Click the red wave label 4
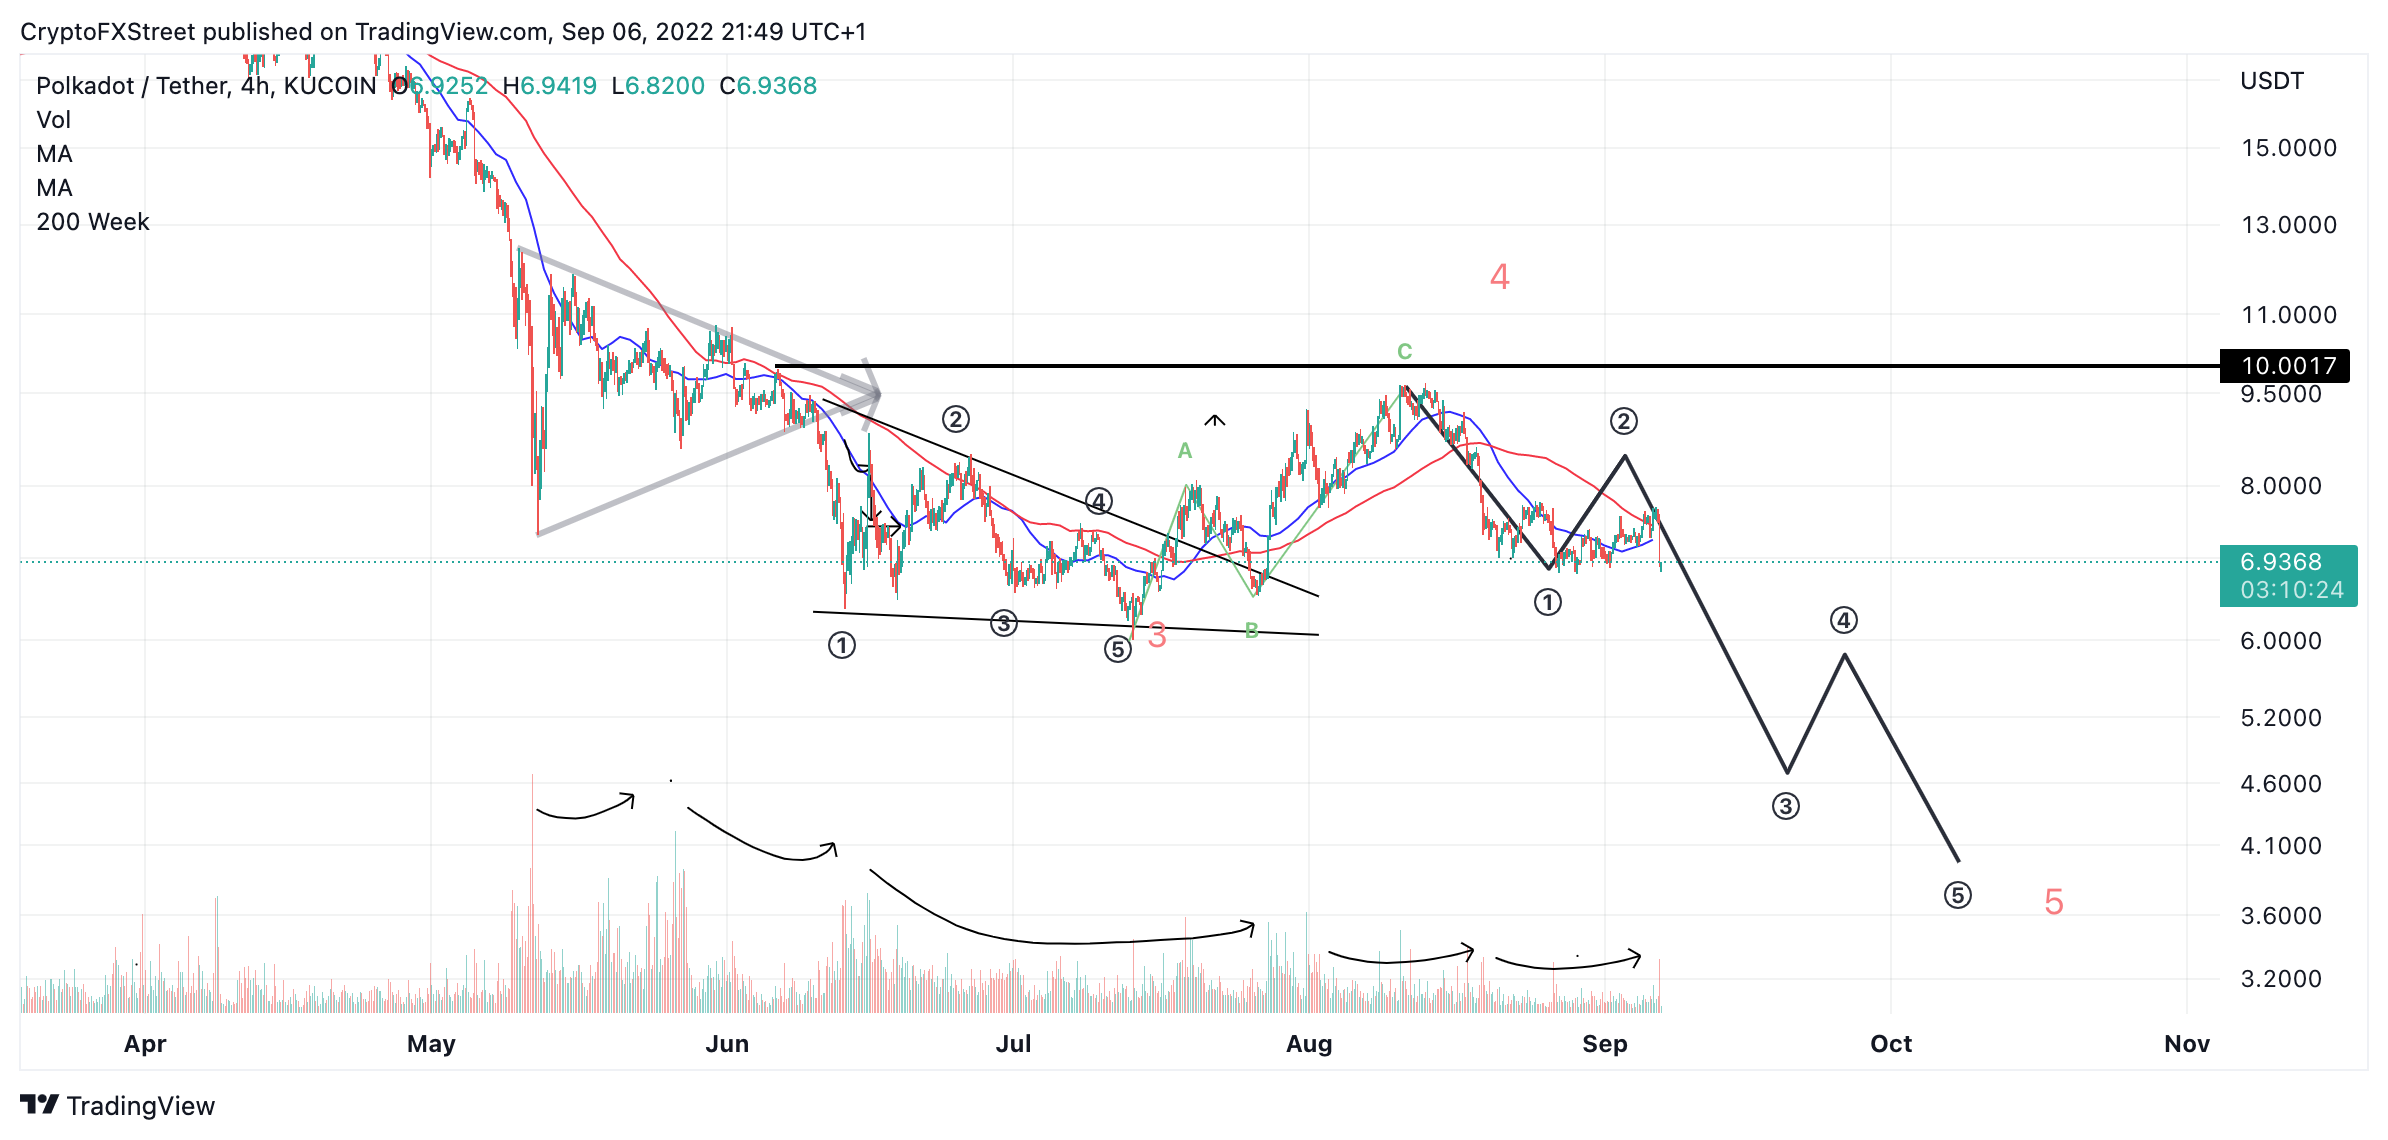The height and width of the screenshot is (1140, 2388). pyautogui.click(x=1499, y=276)
